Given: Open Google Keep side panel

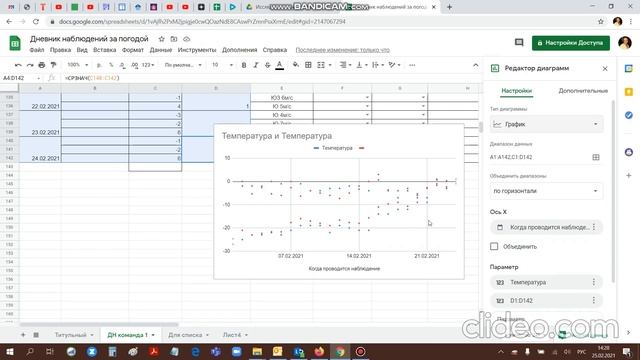Looking at the screenshot, I should click(x=629, y=92).
